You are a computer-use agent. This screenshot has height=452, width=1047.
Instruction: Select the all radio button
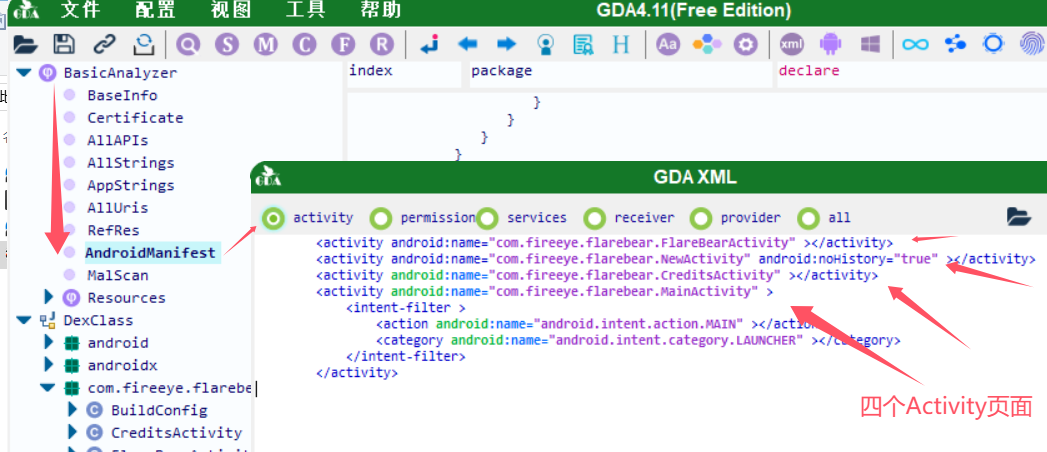pos(809,218)
